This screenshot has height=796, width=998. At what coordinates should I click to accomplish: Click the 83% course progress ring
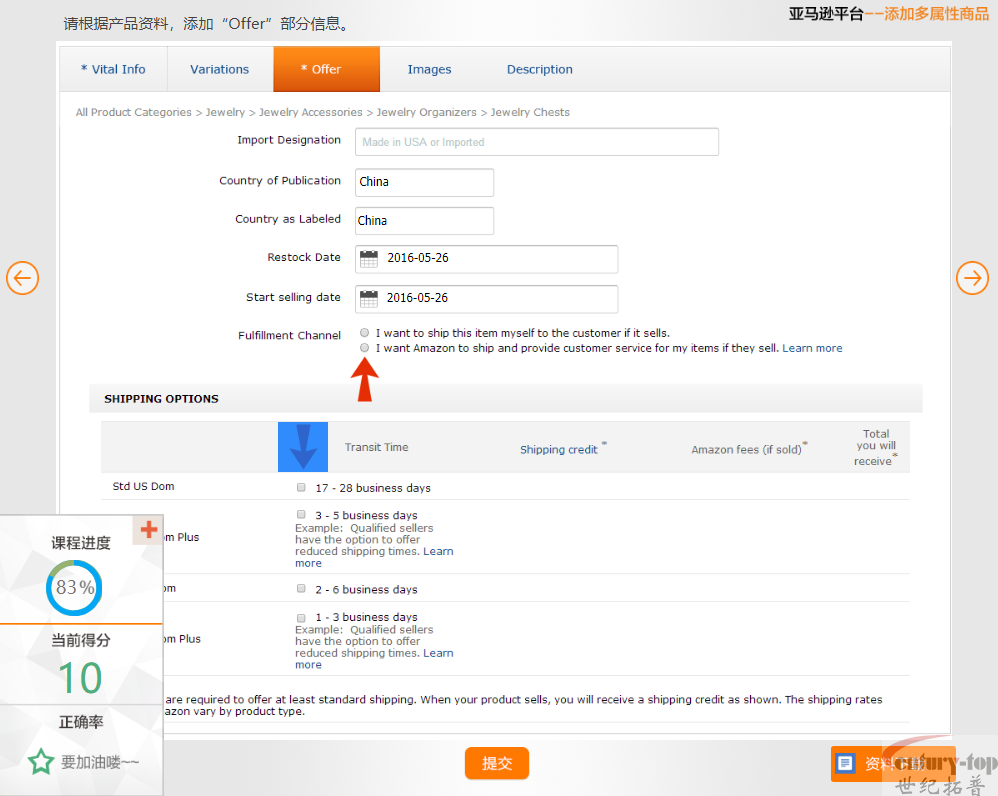coord(74,587)
